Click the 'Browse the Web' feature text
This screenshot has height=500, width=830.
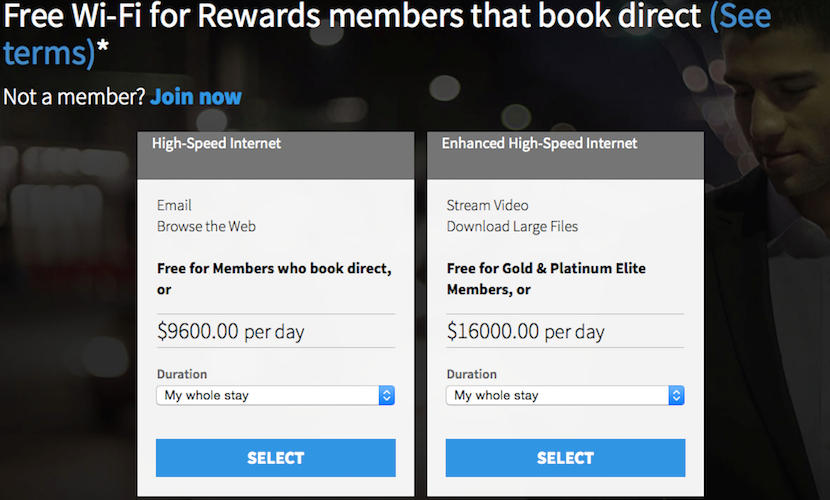(206, 226)
